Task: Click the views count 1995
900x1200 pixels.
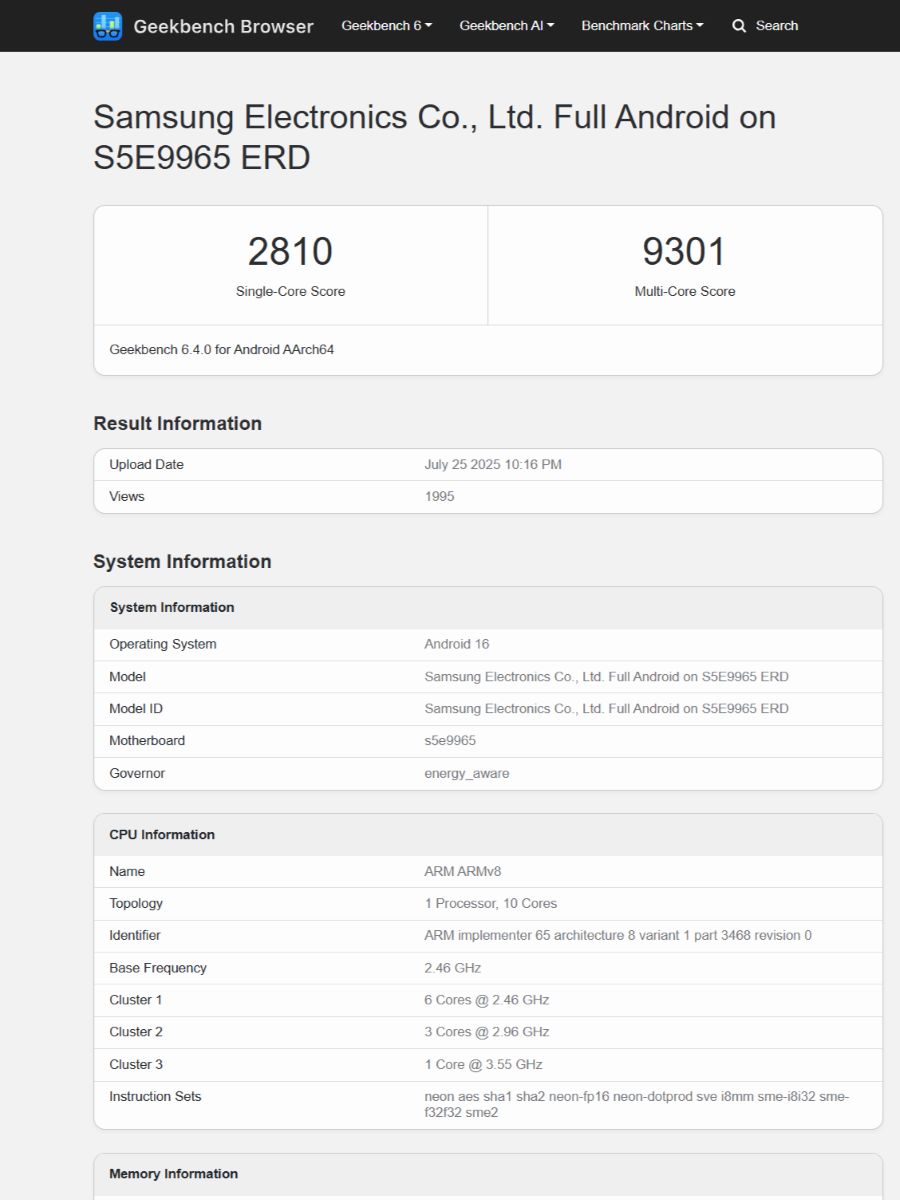Action: pos(439,496)
